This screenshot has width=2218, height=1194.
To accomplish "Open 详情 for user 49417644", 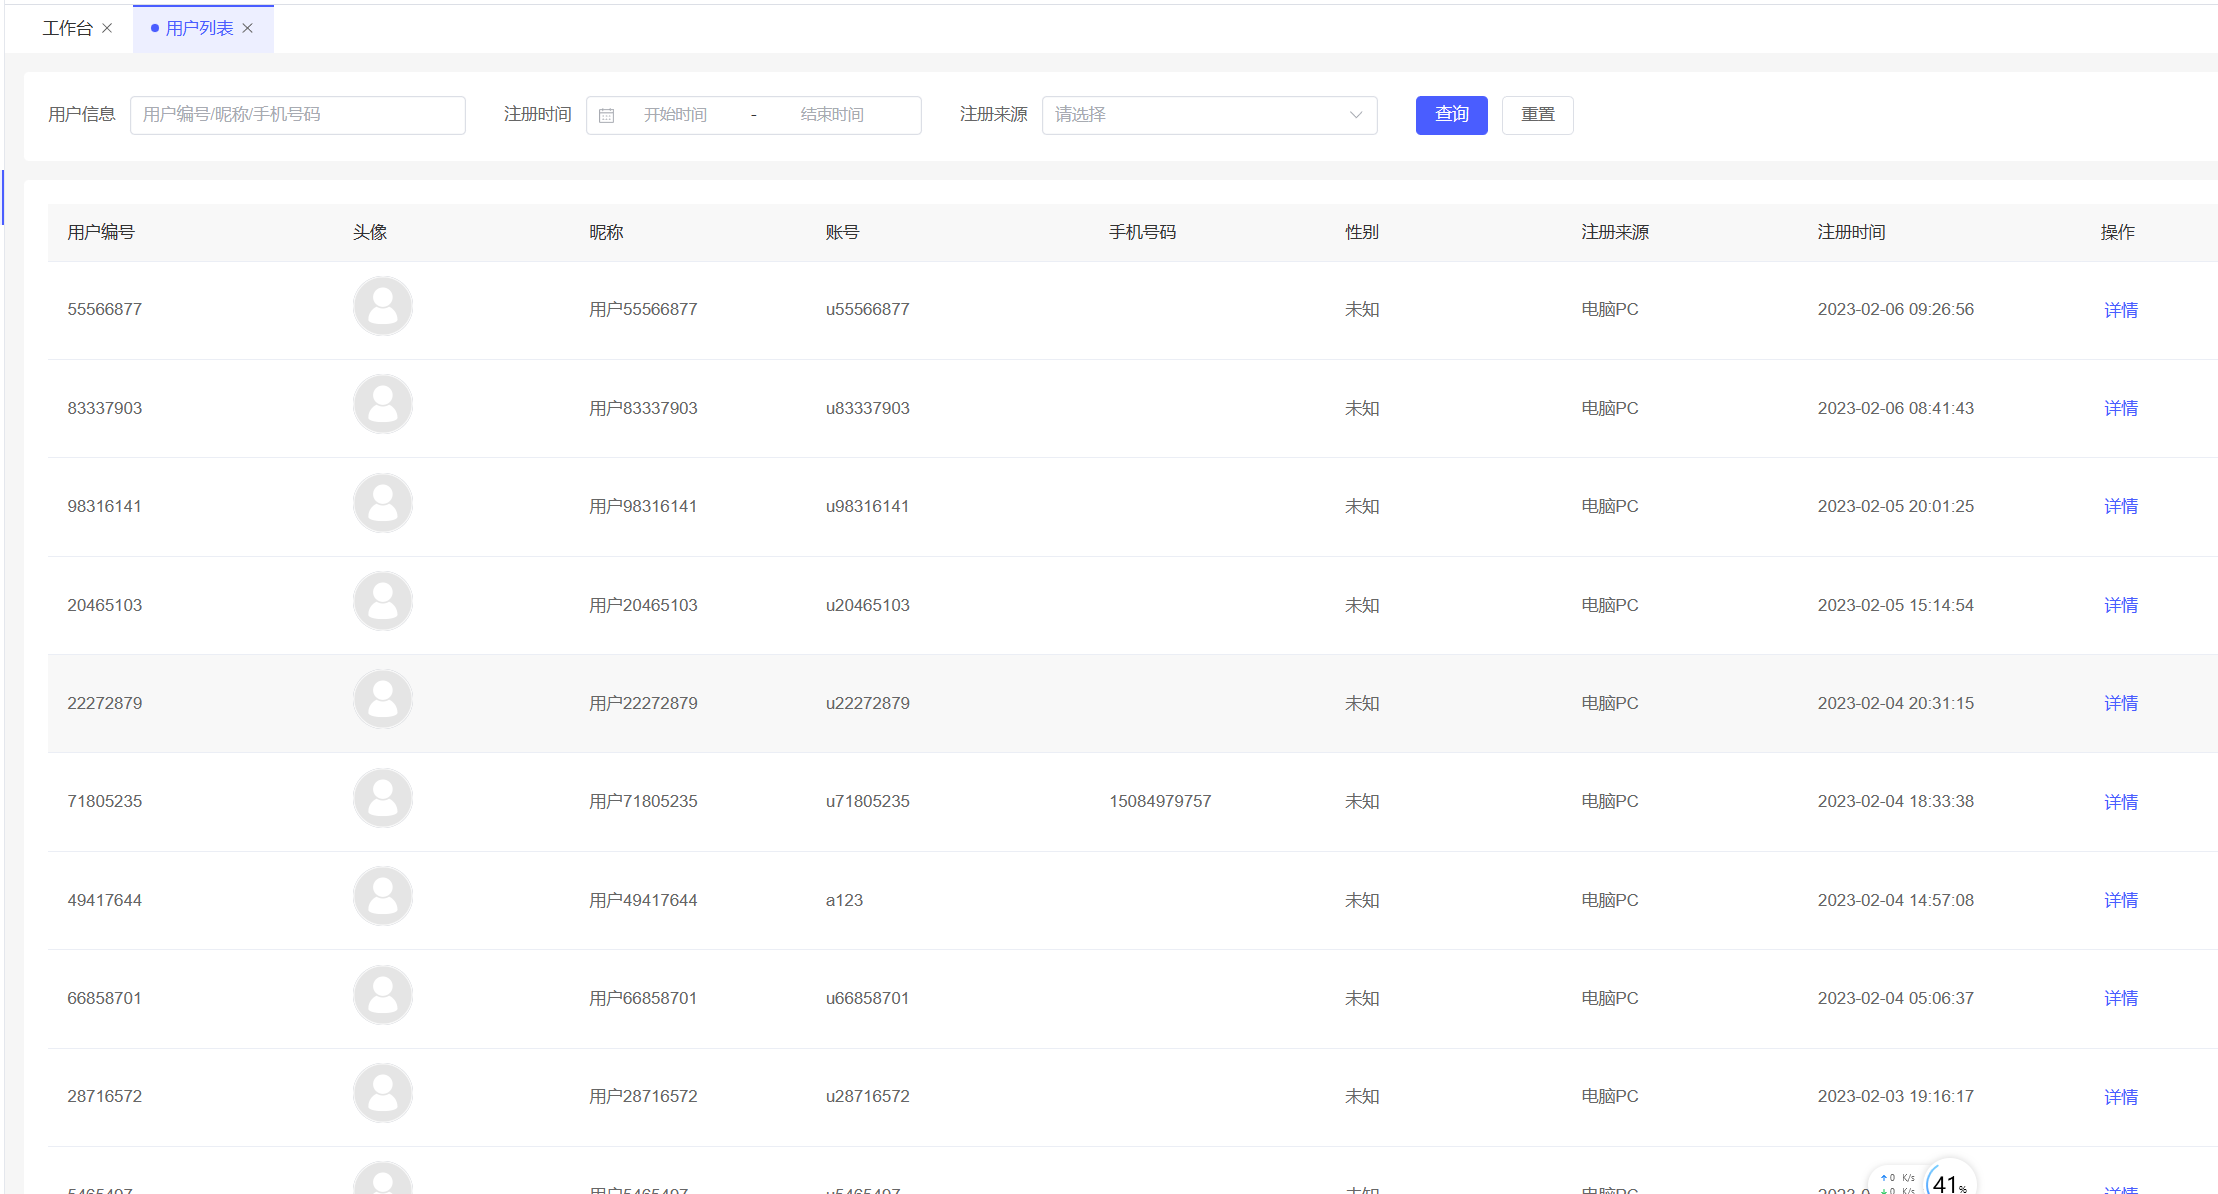I will 2120,900.
